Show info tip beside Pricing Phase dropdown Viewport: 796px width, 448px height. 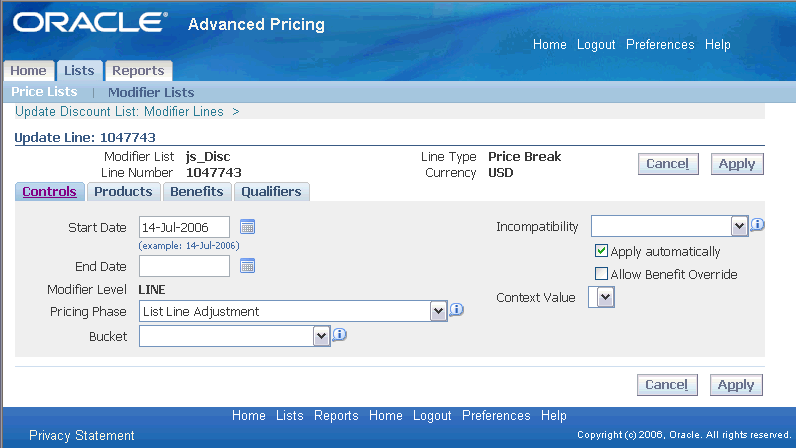click(x=456, y=309)
